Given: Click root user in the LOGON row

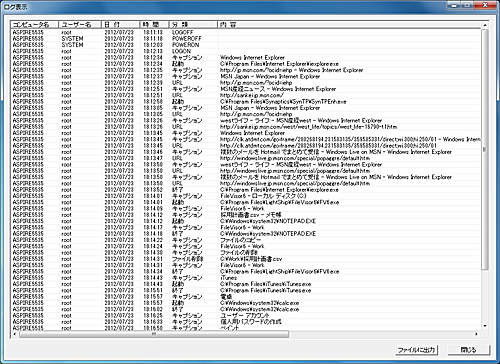Looking at the screenshot, I should [x=66, y=51].
